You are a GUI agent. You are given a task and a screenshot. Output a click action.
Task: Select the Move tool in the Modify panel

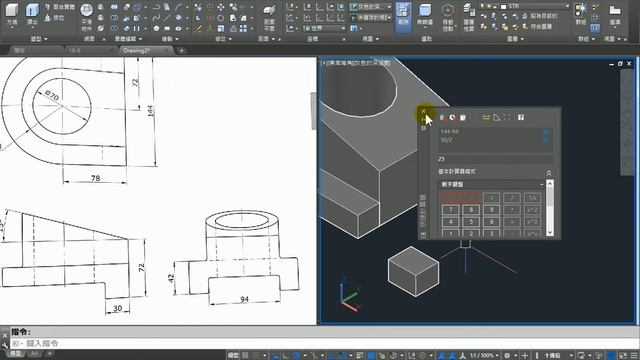(221, 7)
